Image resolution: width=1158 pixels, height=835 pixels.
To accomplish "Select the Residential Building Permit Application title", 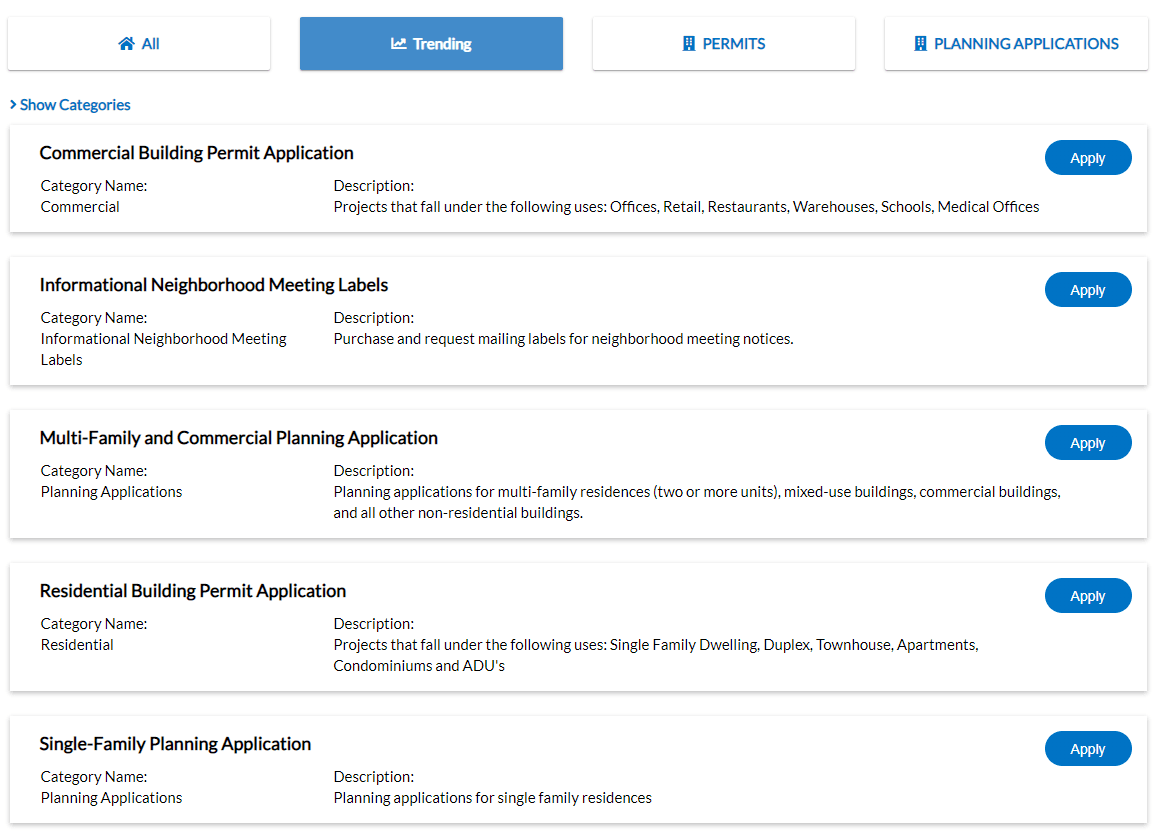I will (192, 590).
